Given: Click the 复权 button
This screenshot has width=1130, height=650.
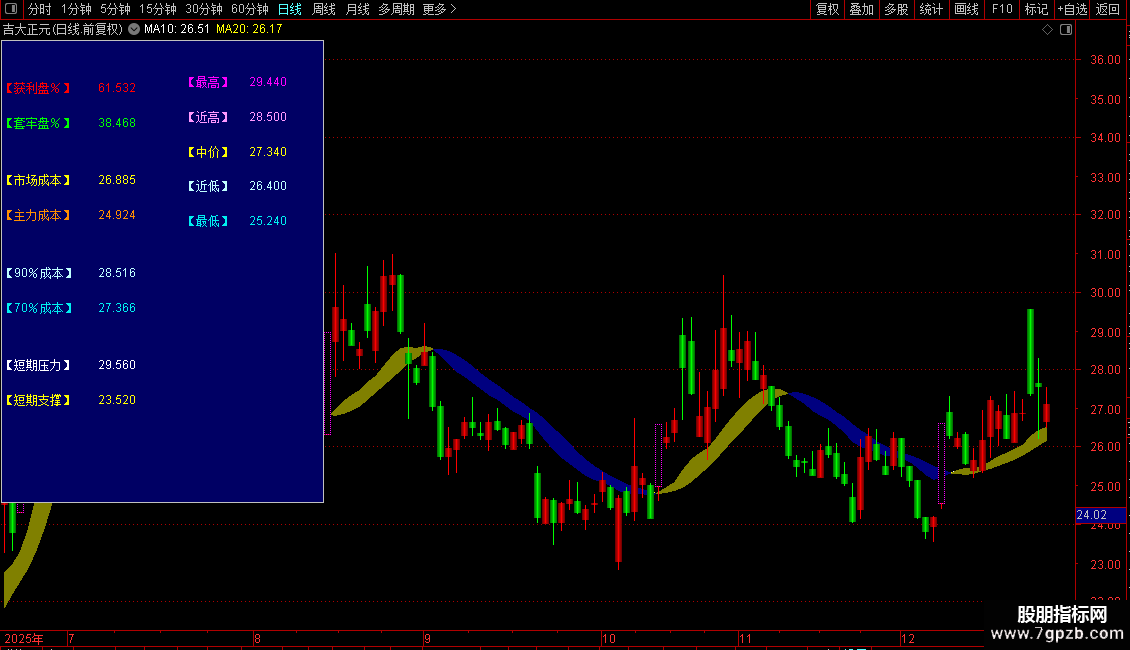Looking at the screenshot, I should tap(827, 9).
